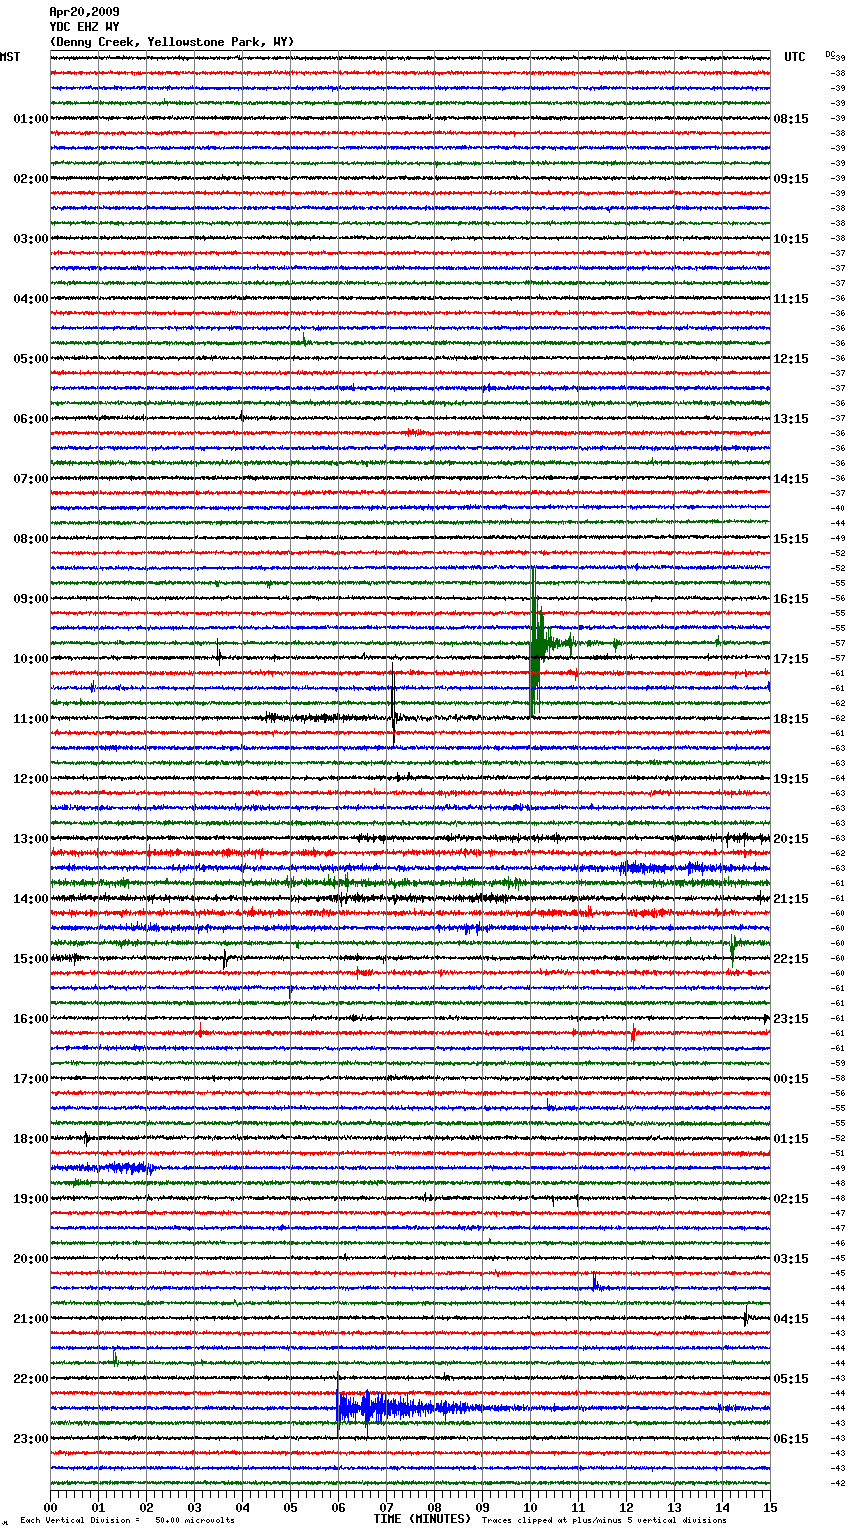
Task: Select the 05:00 MST time label
Action: [x=31, y=359]
